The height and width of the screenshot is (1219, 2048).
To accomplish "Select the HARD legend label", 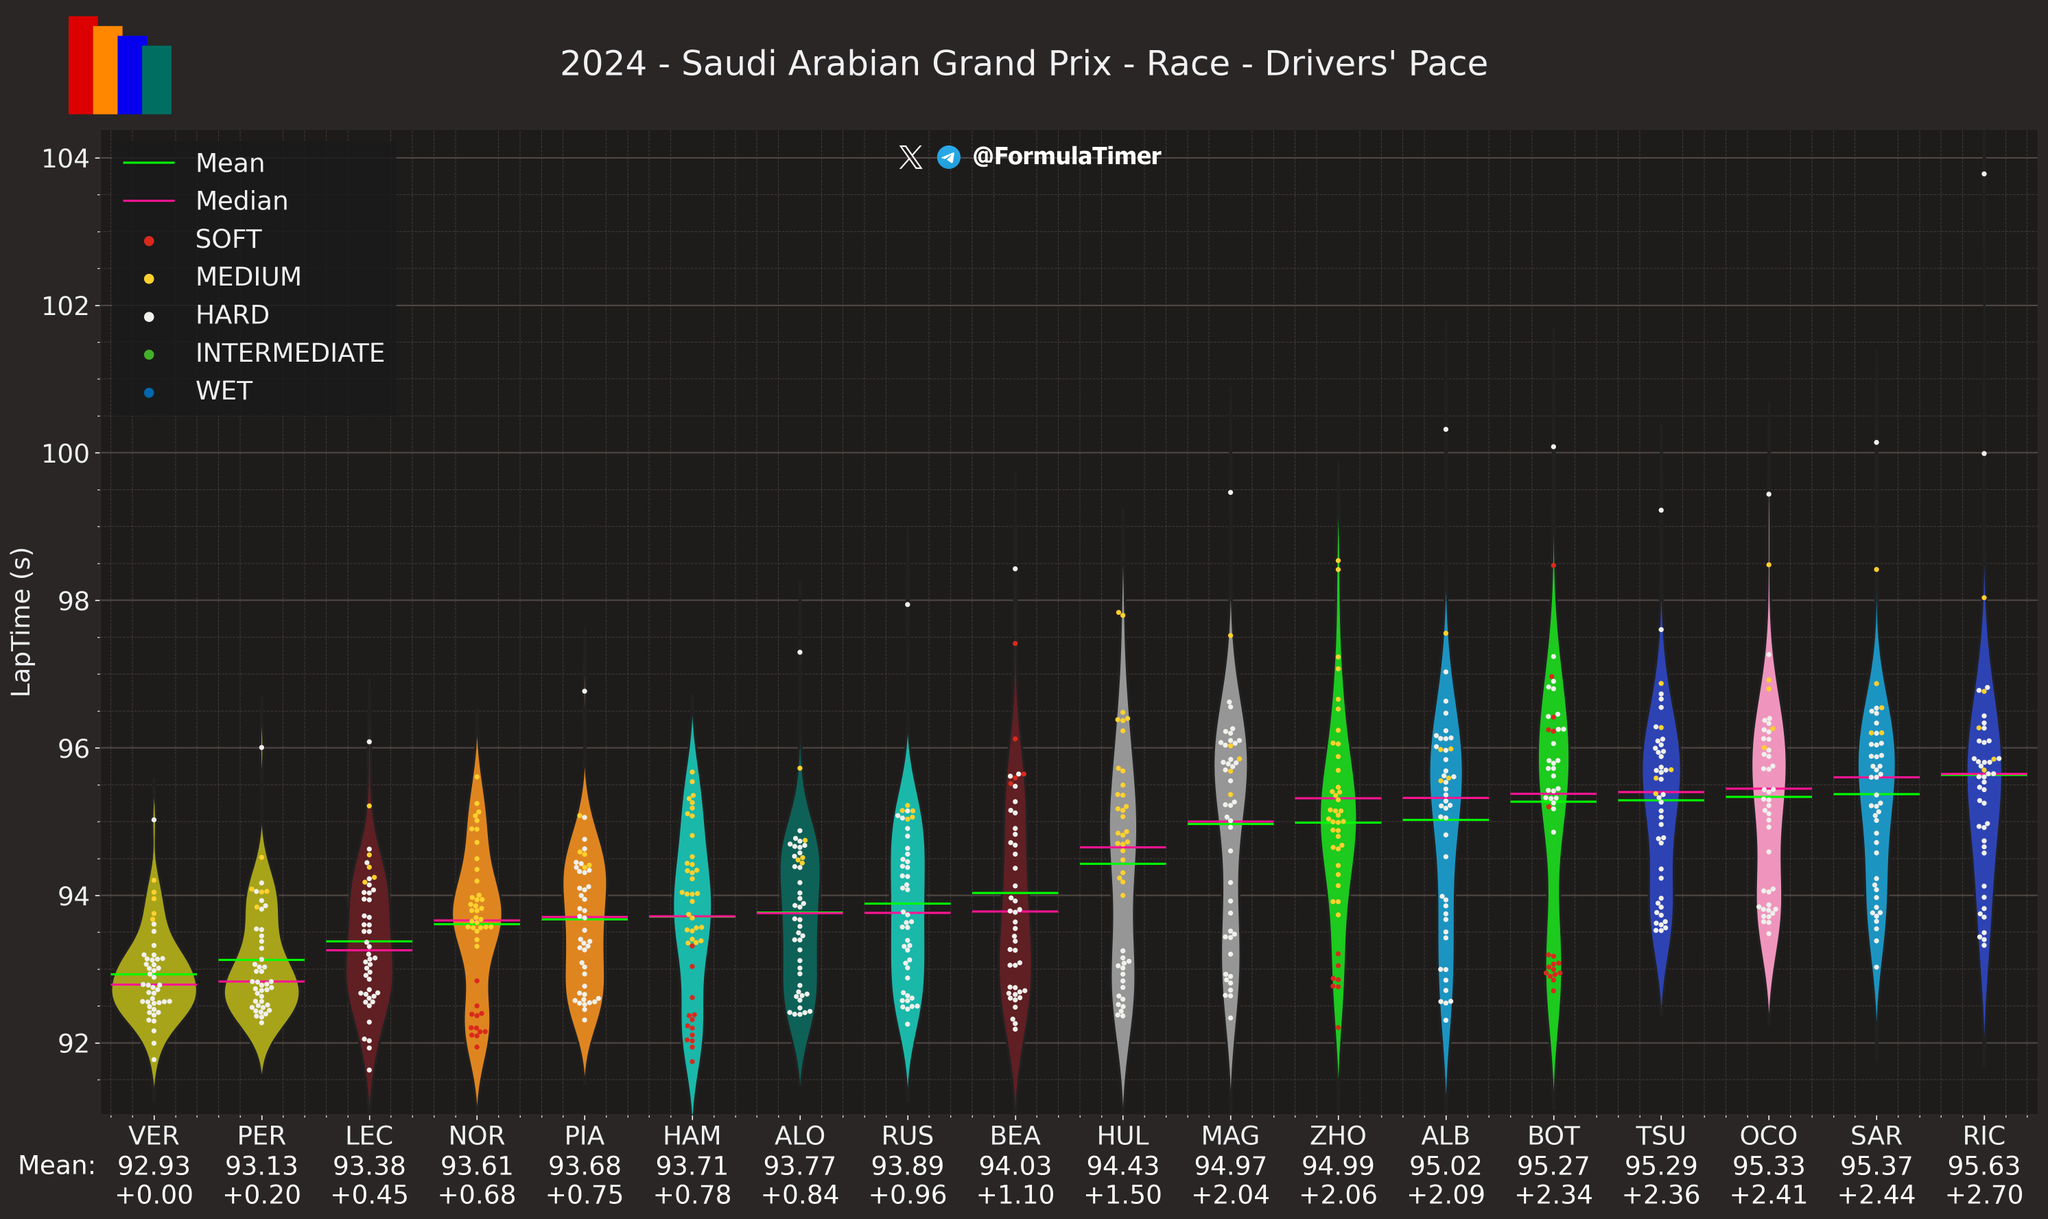I will point(232,315).
